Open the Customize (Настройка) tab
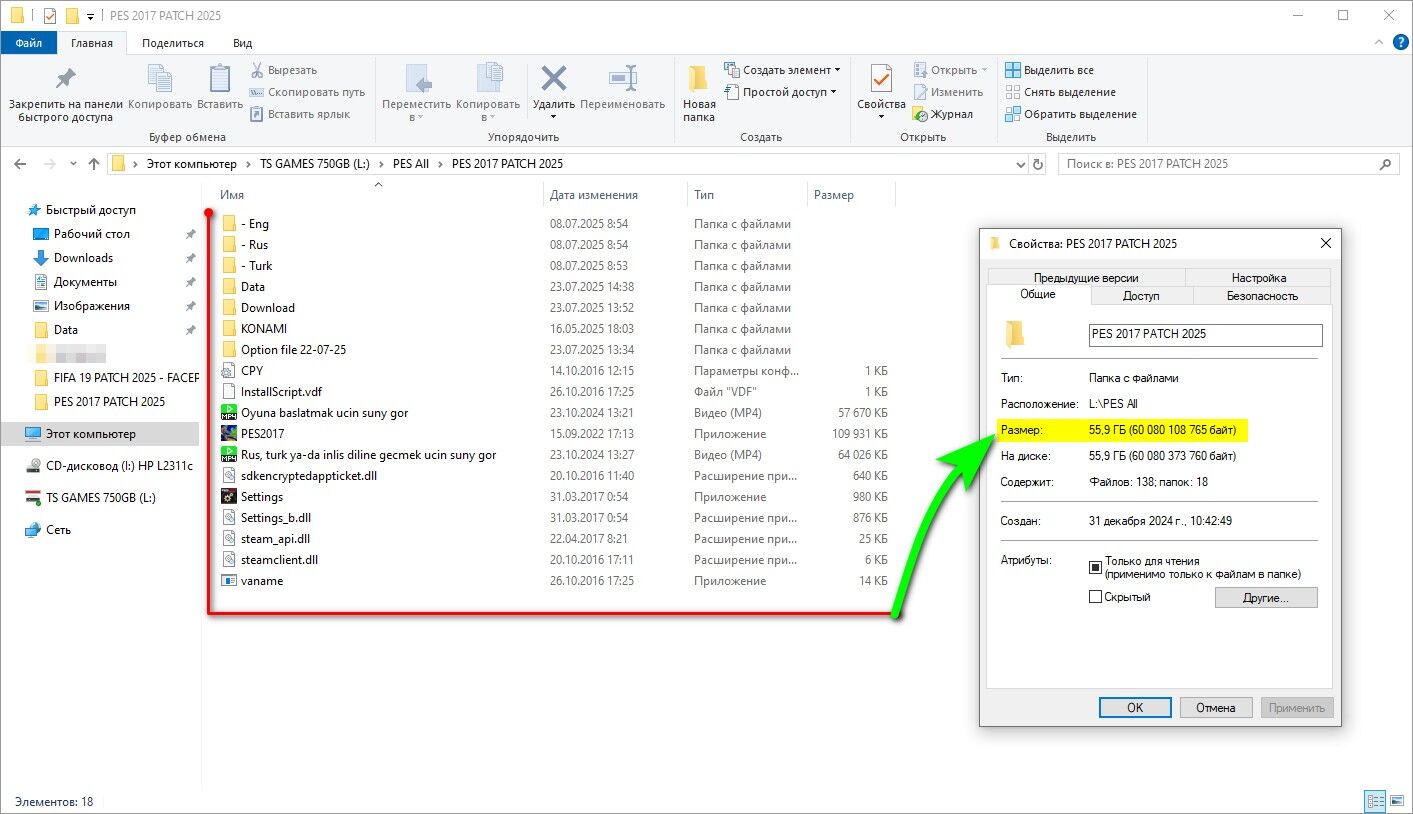 [x=1259, y=277]
